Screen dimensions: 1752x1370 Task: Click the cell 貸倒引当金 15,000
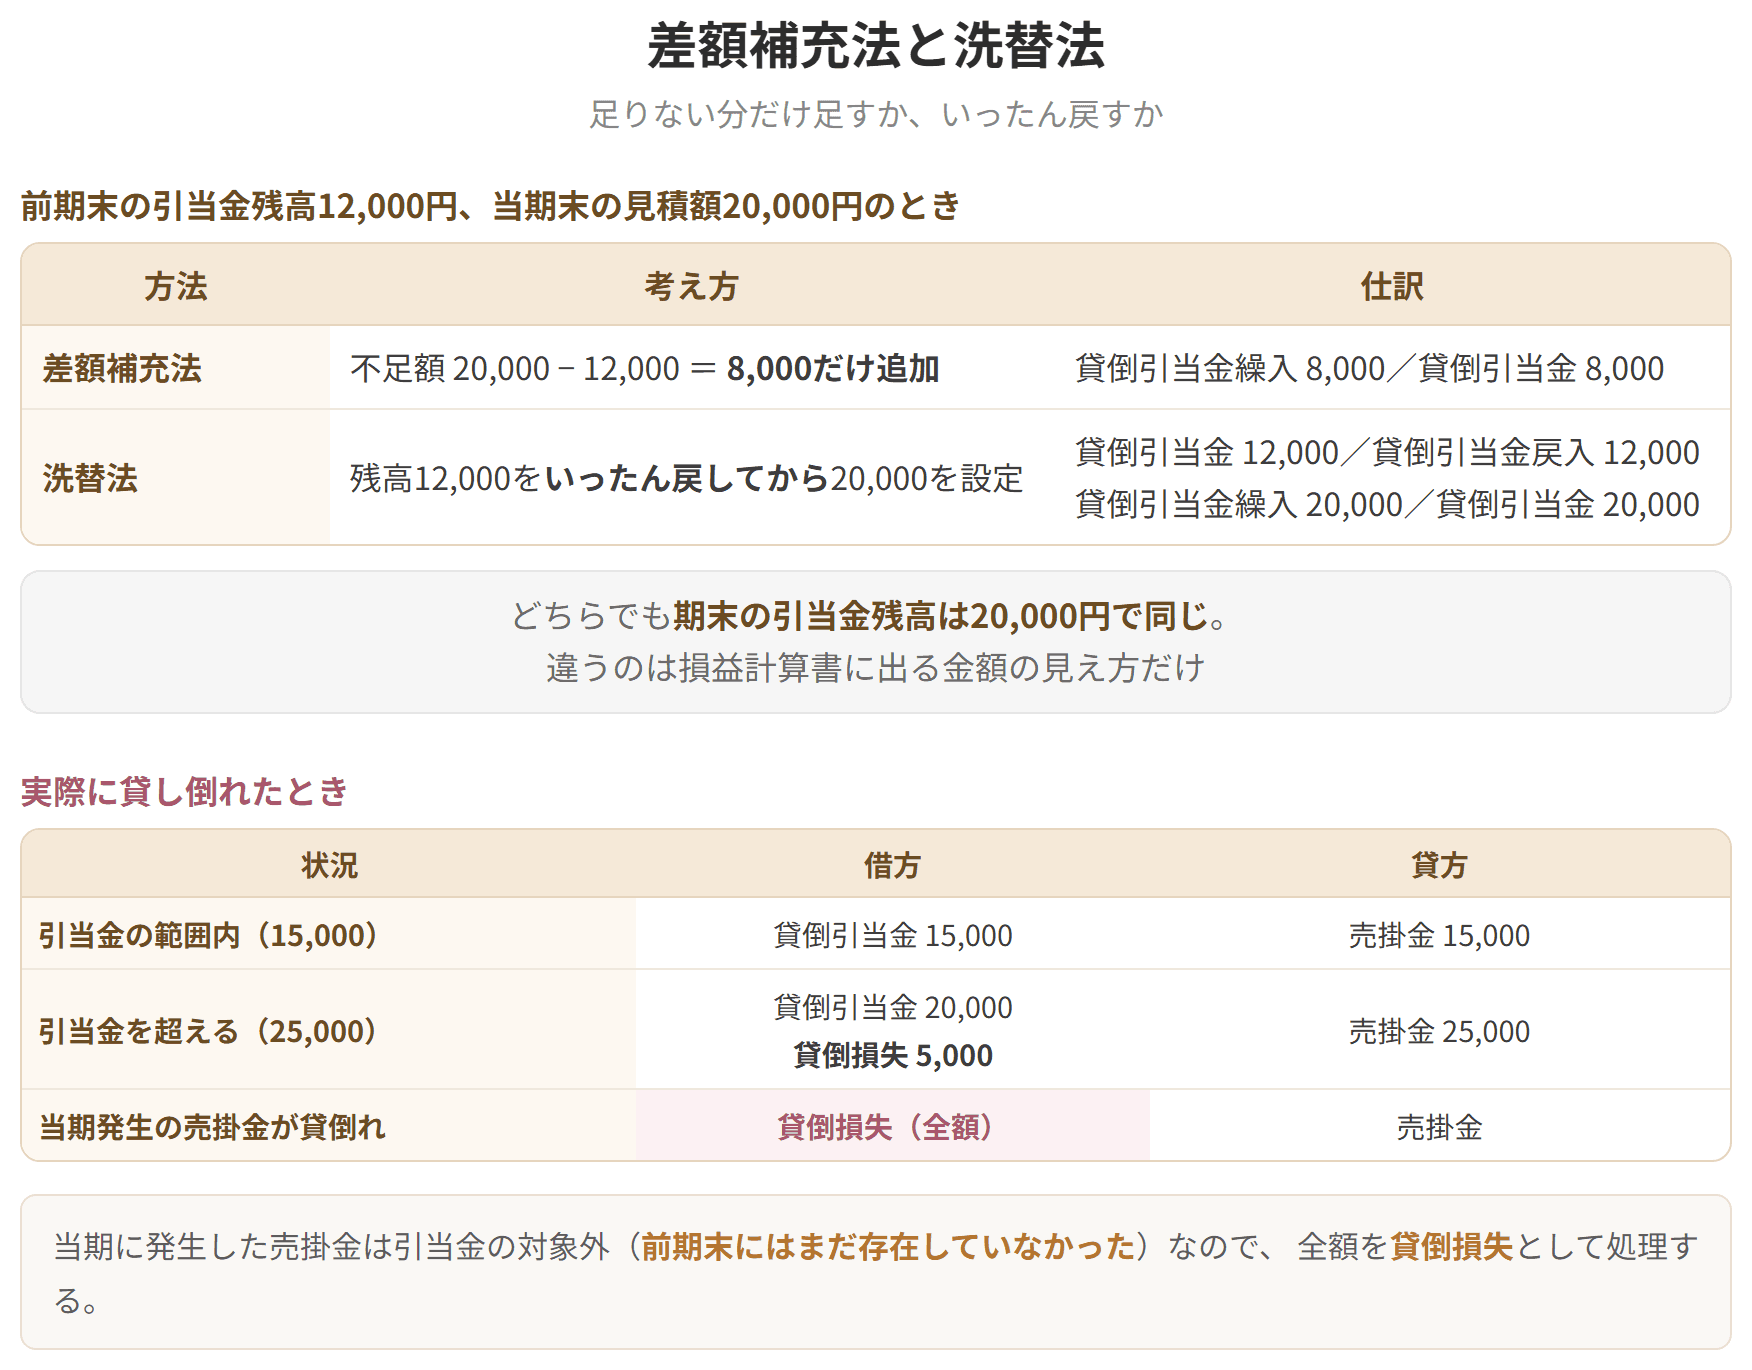(x=893, y=935)
